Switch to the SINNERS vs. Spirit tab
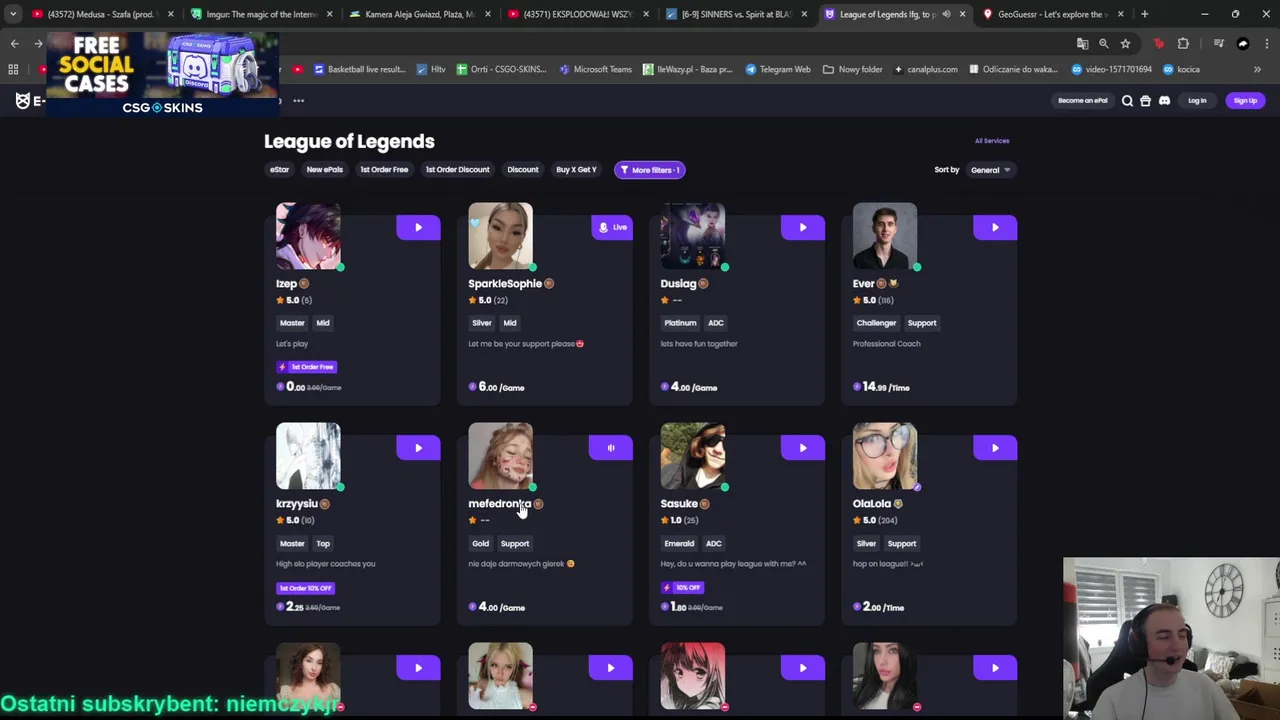Viewport: 1280px width, 720px height. click(736, 14)
